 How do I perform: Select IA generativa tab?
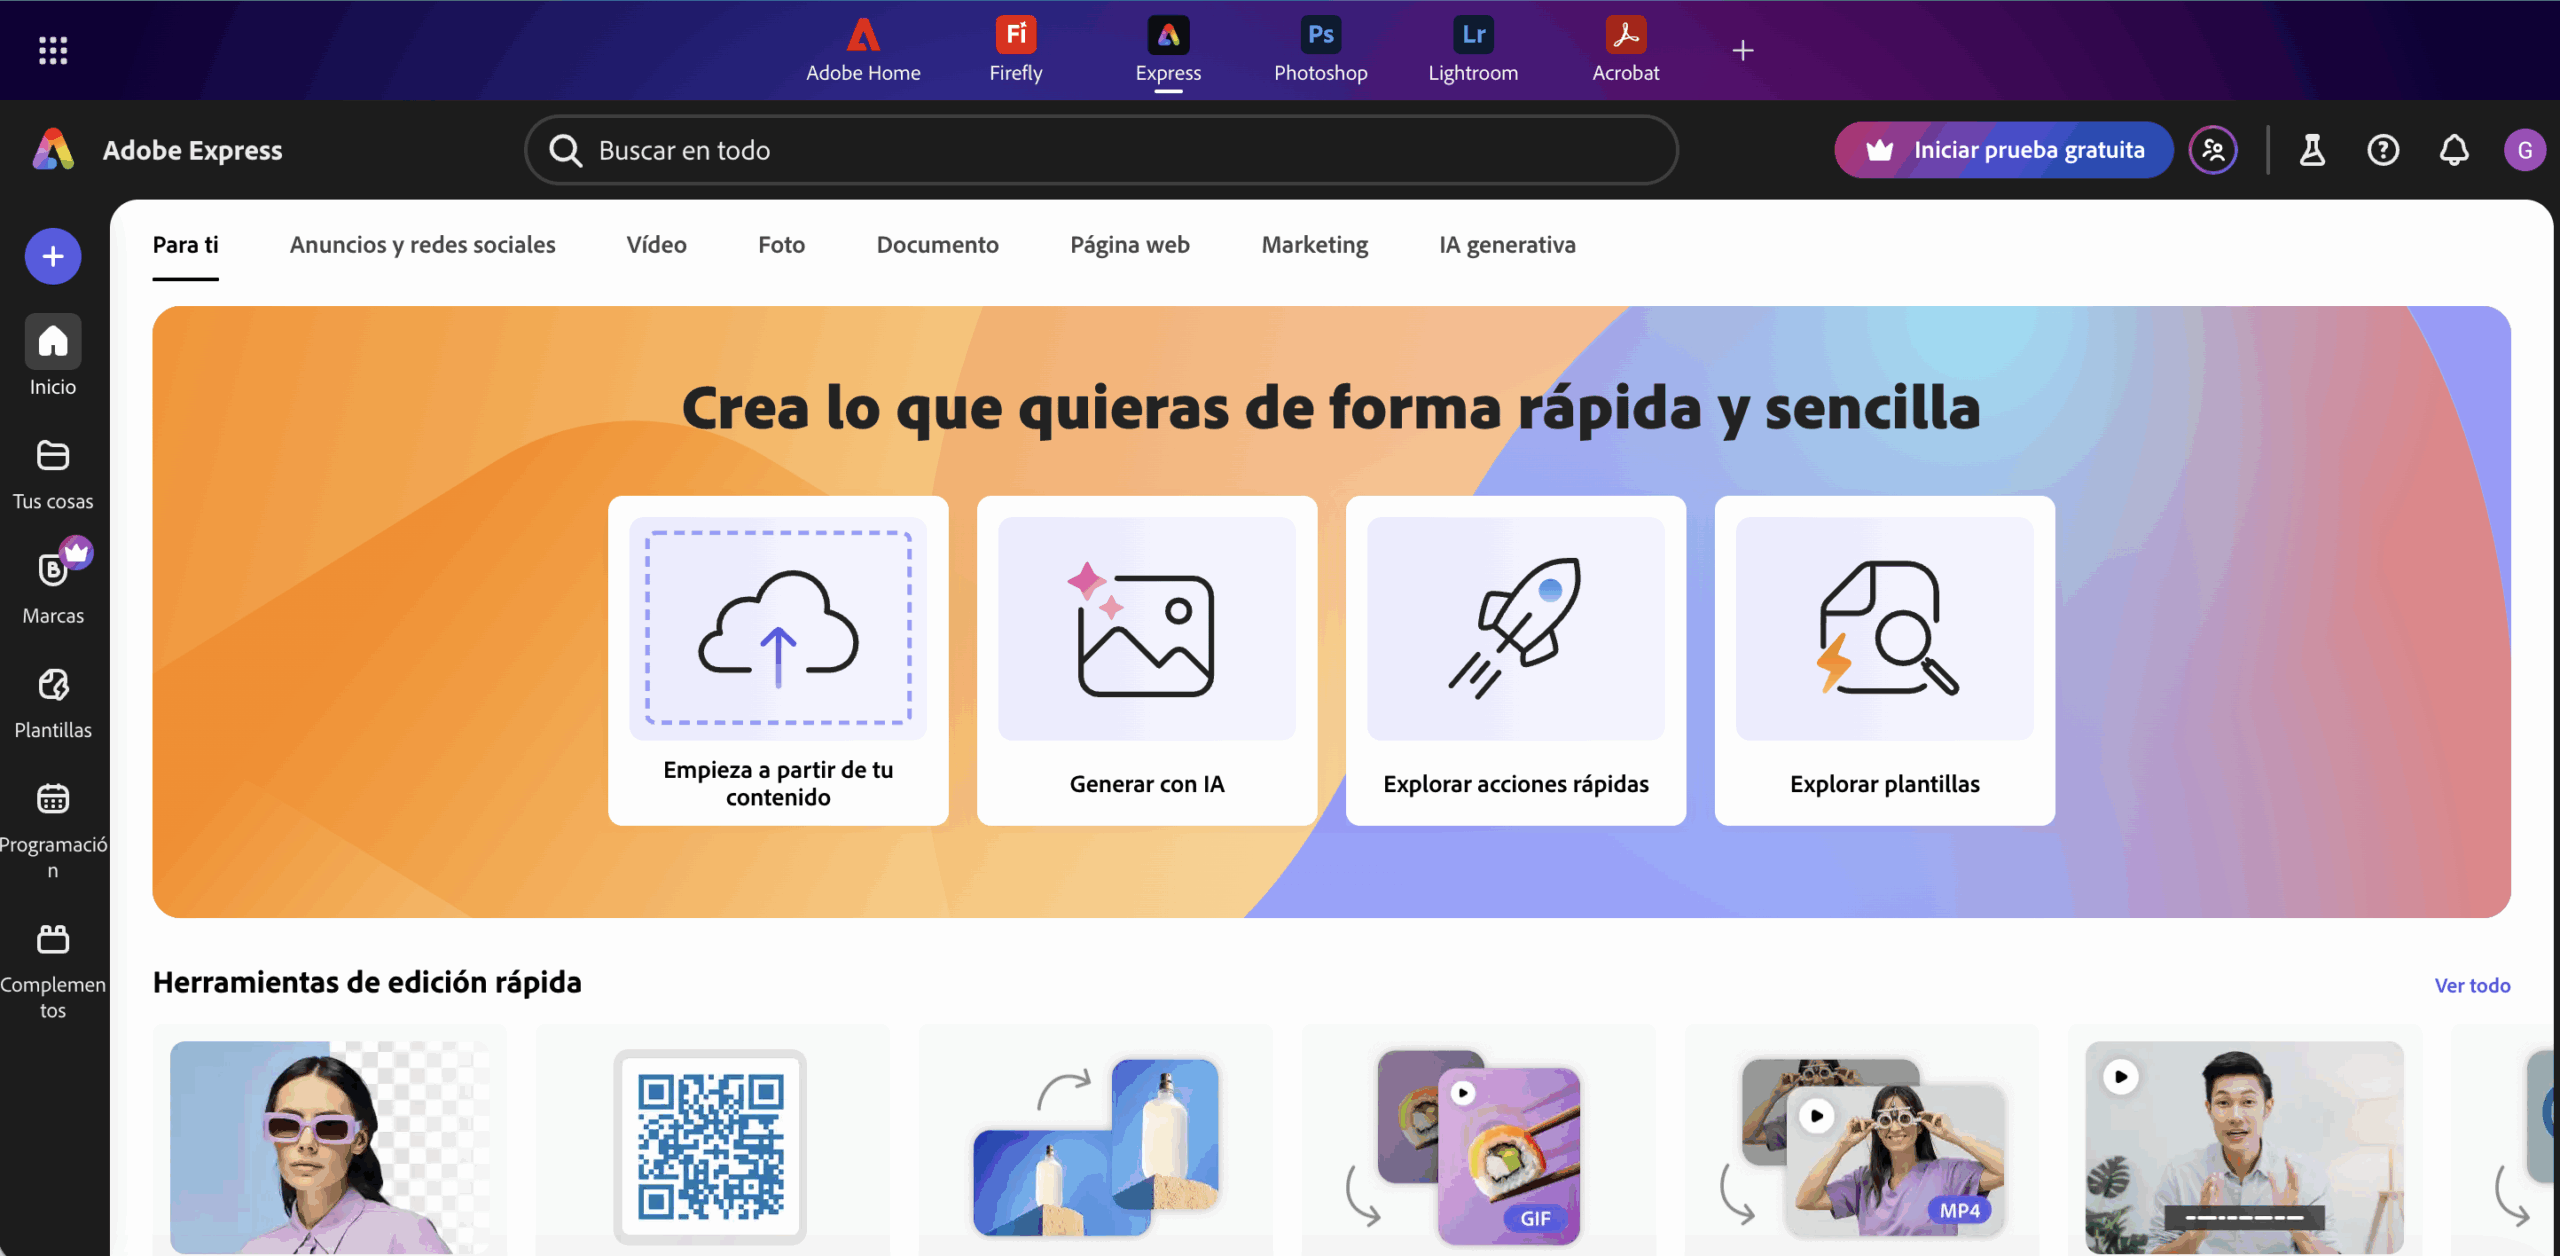[x=1507, y=245]
